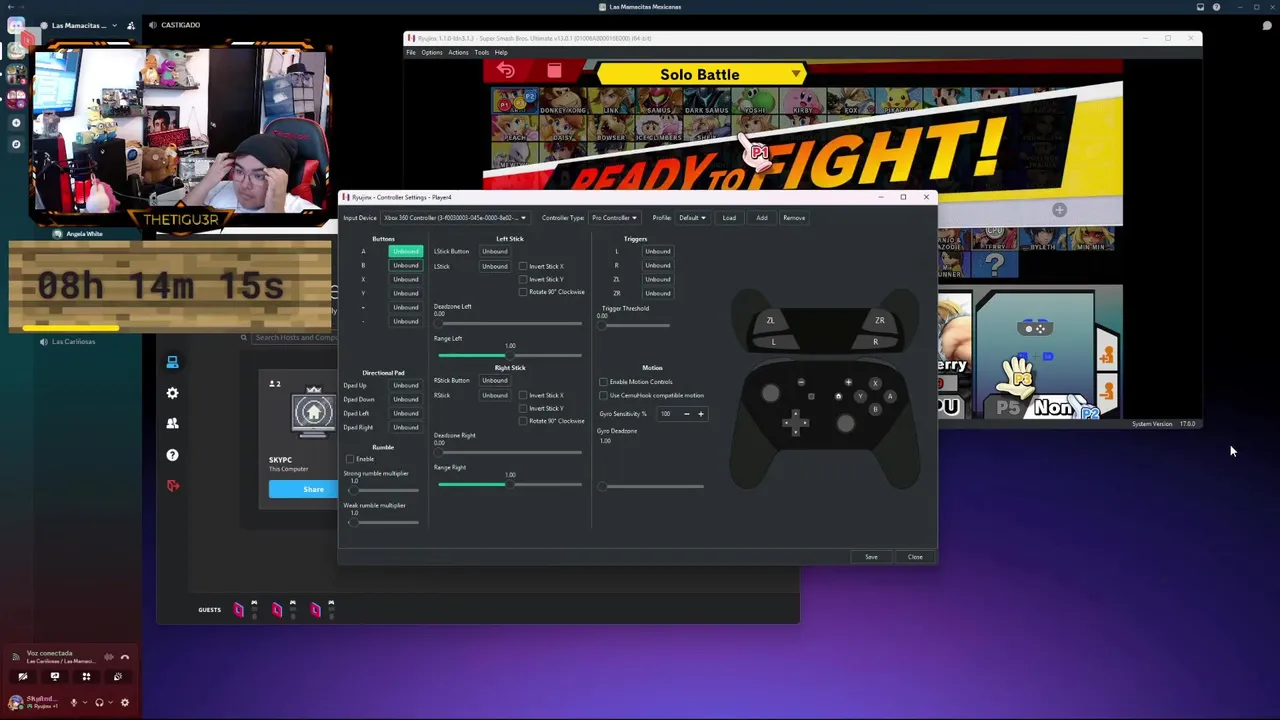Screen dimensions: 1280x720
Task: Open Discord discover servers compass icon
Action: pyautogui.click(x=15, y=144)
